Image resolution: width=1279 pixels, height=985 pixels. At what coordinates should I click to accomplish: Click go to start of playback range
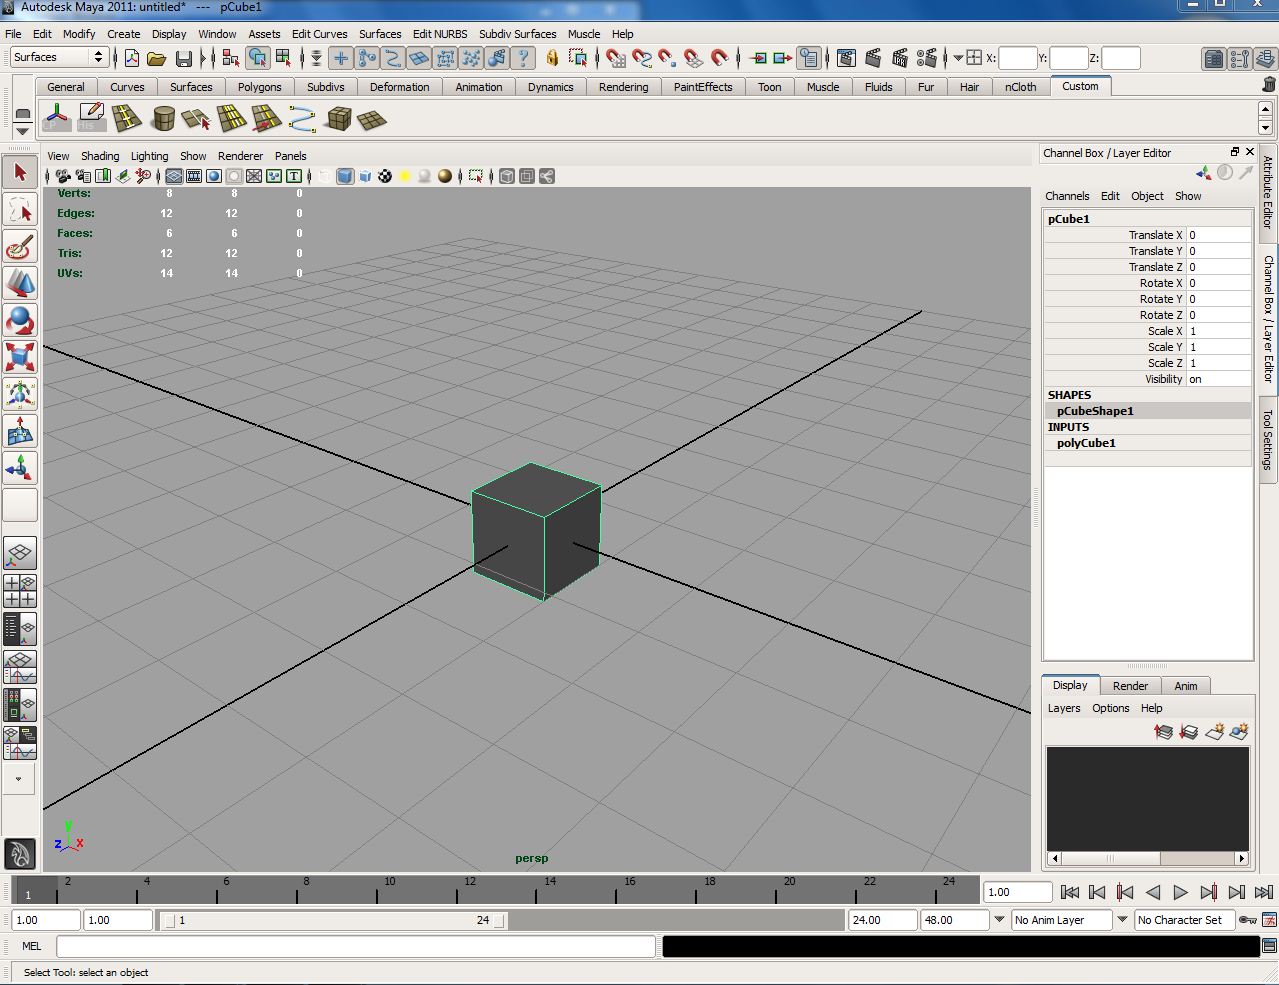click(x=1069, y=892)
